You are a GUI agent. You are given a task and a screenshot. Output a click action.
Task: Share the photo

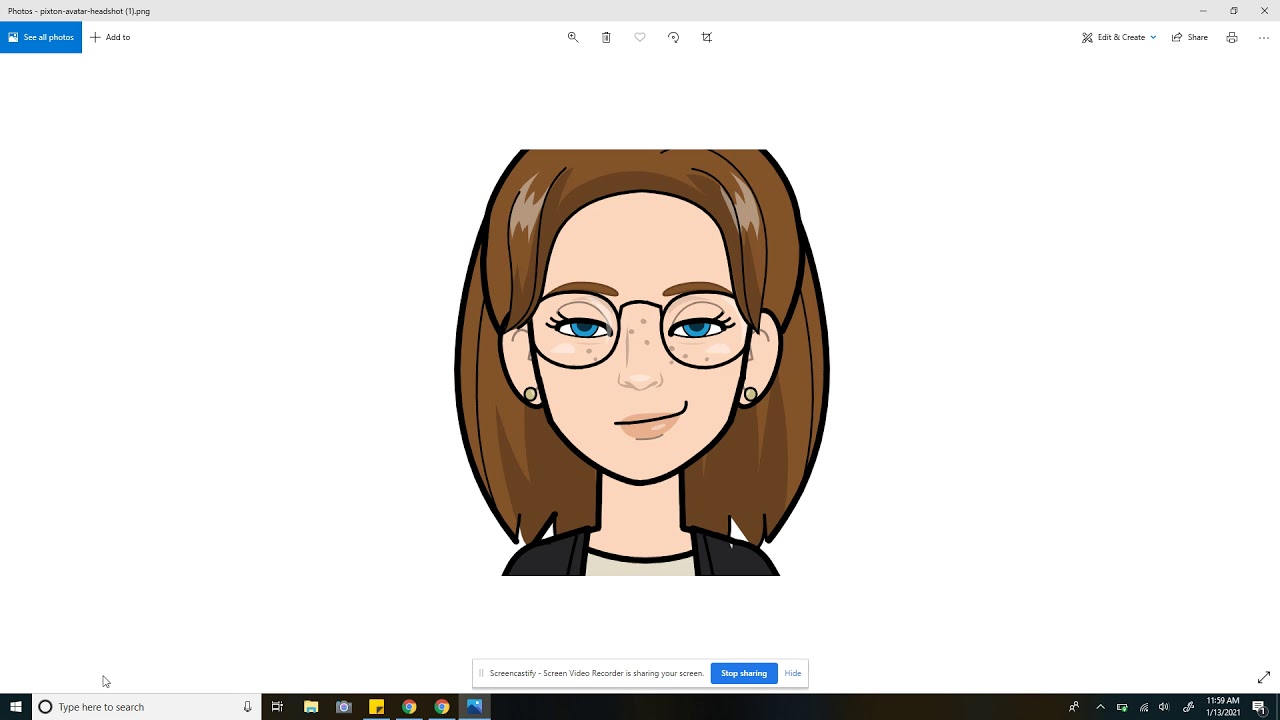1190,37
